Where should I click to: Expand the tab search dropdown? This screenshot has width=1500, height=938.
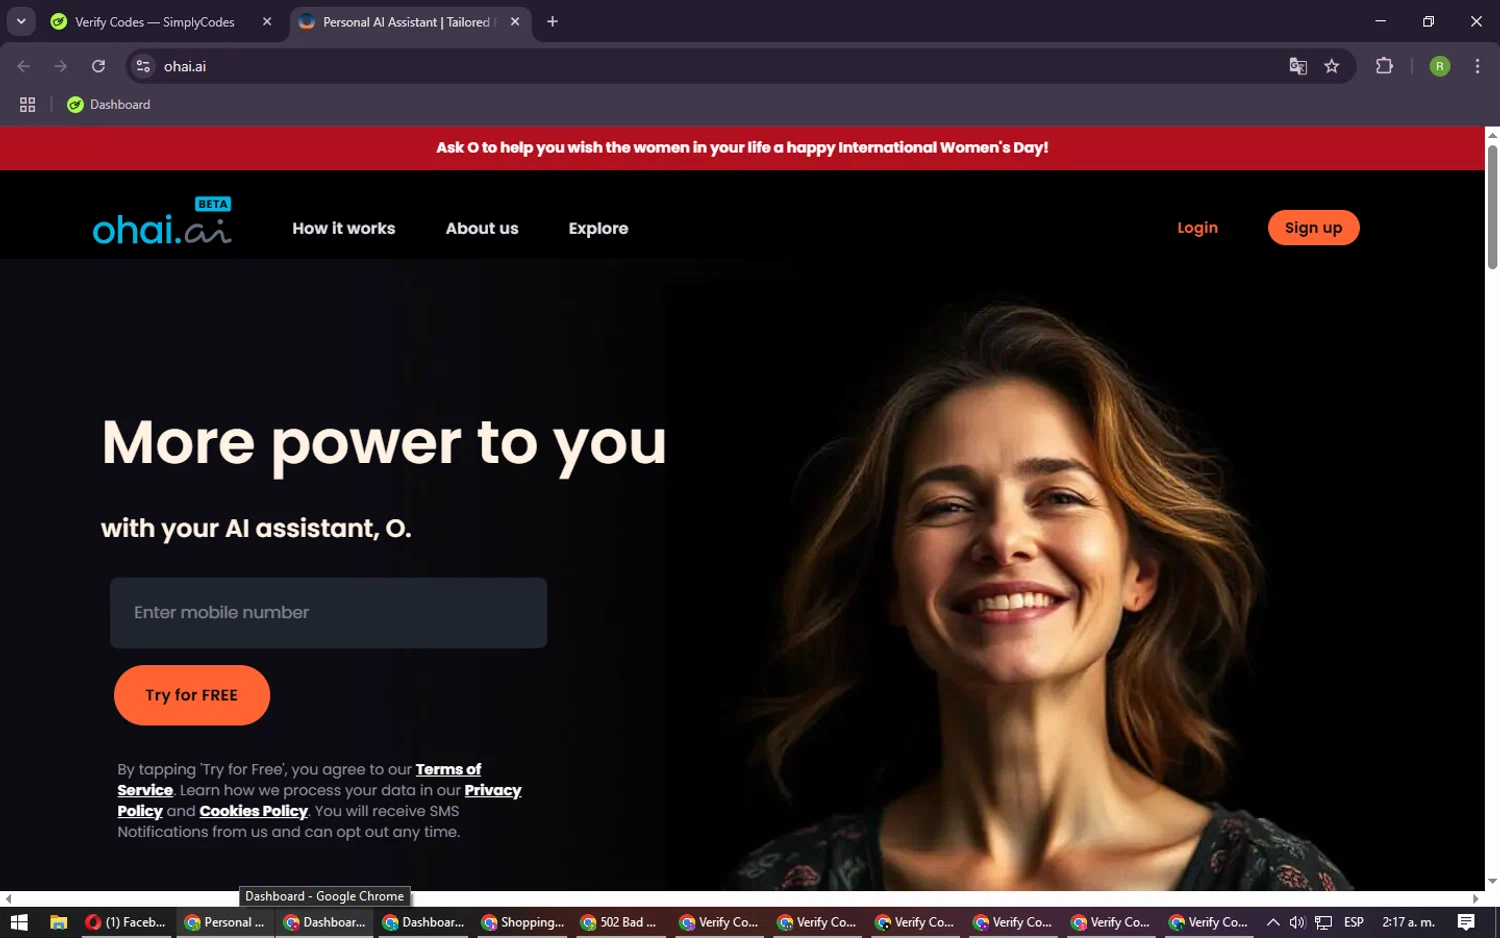pyautogui.click(x=21, y=21)
